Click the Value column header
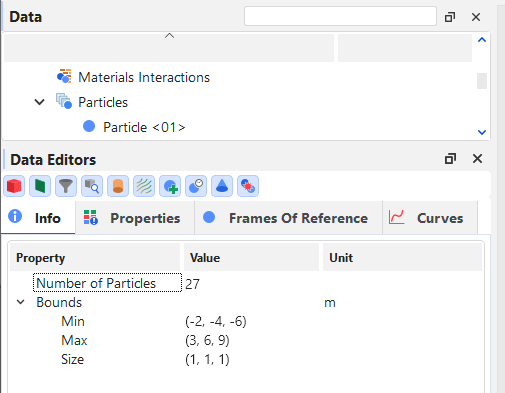This screenshot has height=393, width=505. (251, 257)
